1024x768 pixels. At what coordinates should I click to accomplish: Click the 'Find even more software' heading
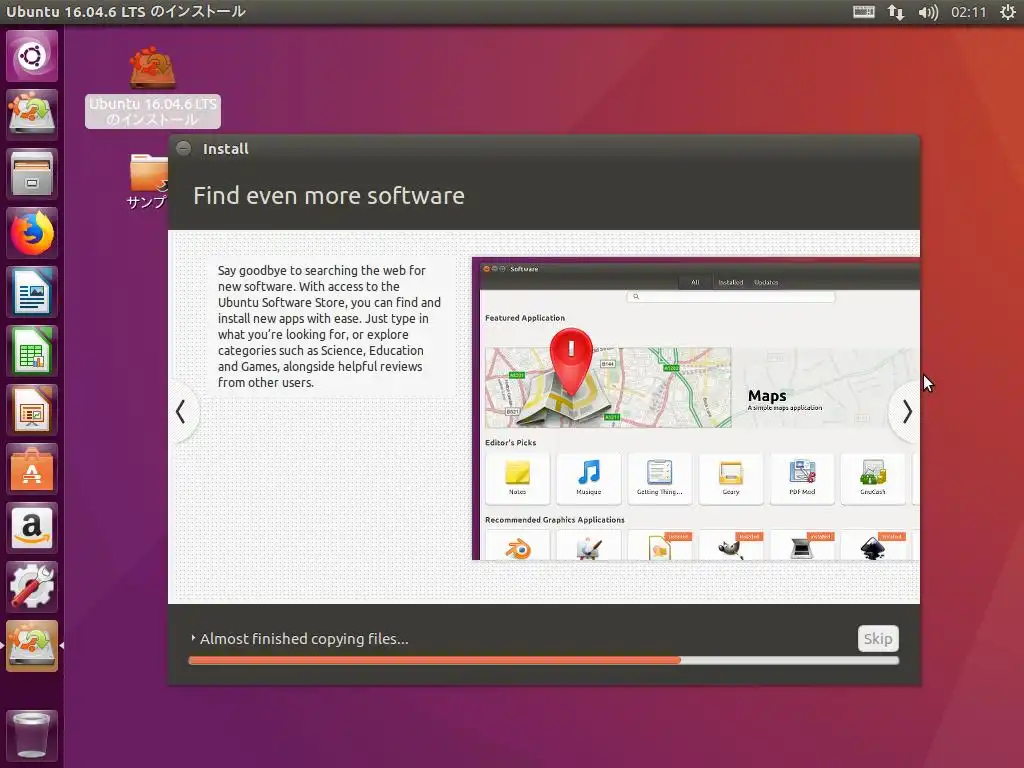pos(328,196)
